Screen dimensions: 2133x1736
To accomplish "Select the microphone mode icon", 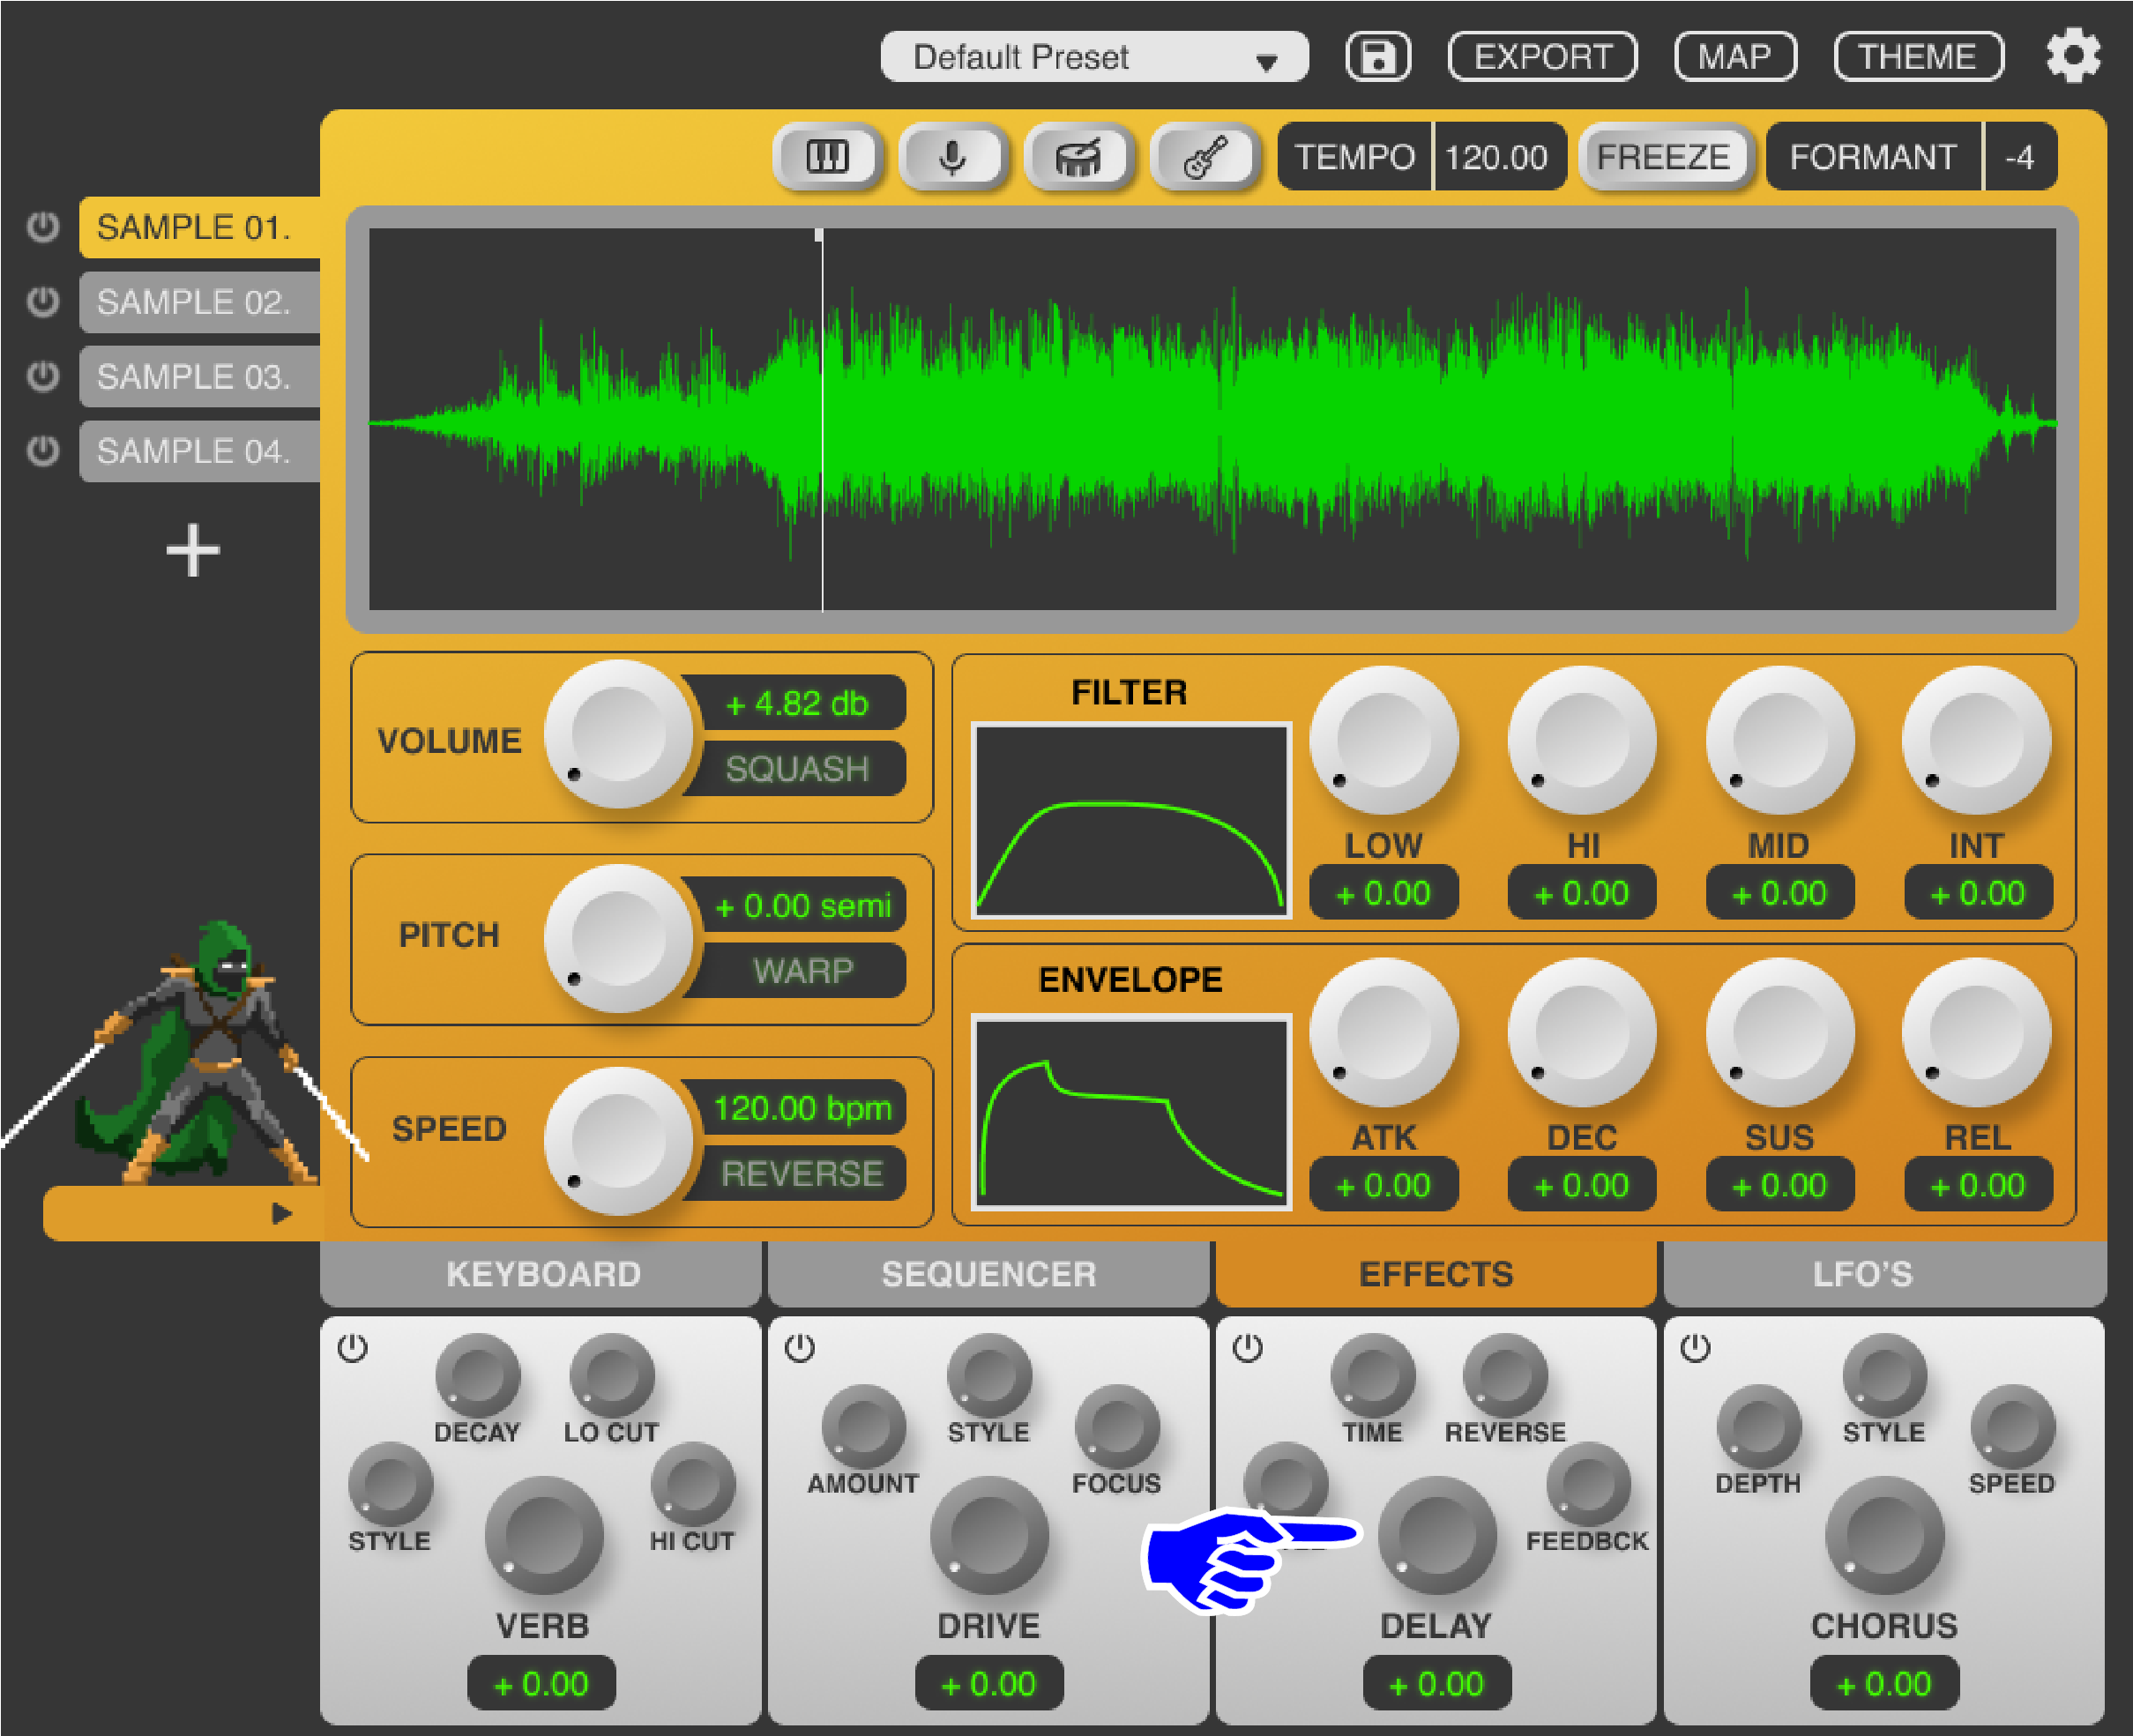I will [x=953, y=157].
